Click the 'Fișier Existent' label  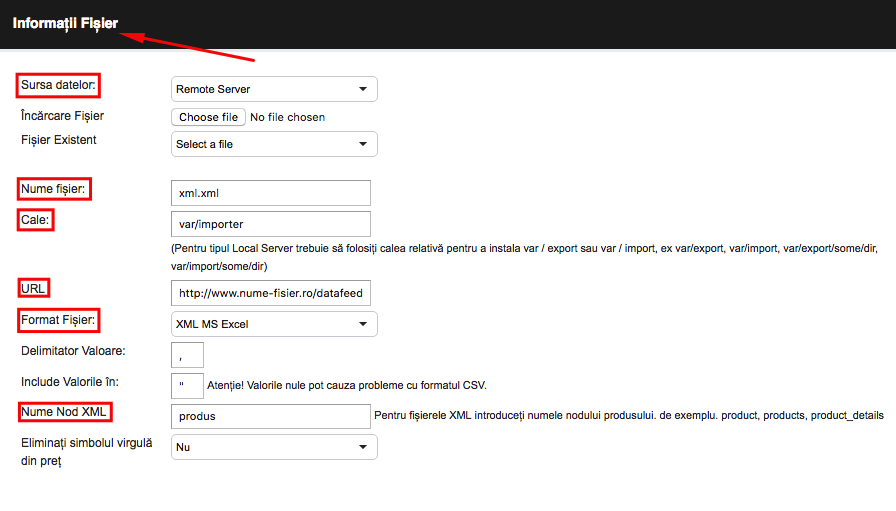(x=59, y=140)
